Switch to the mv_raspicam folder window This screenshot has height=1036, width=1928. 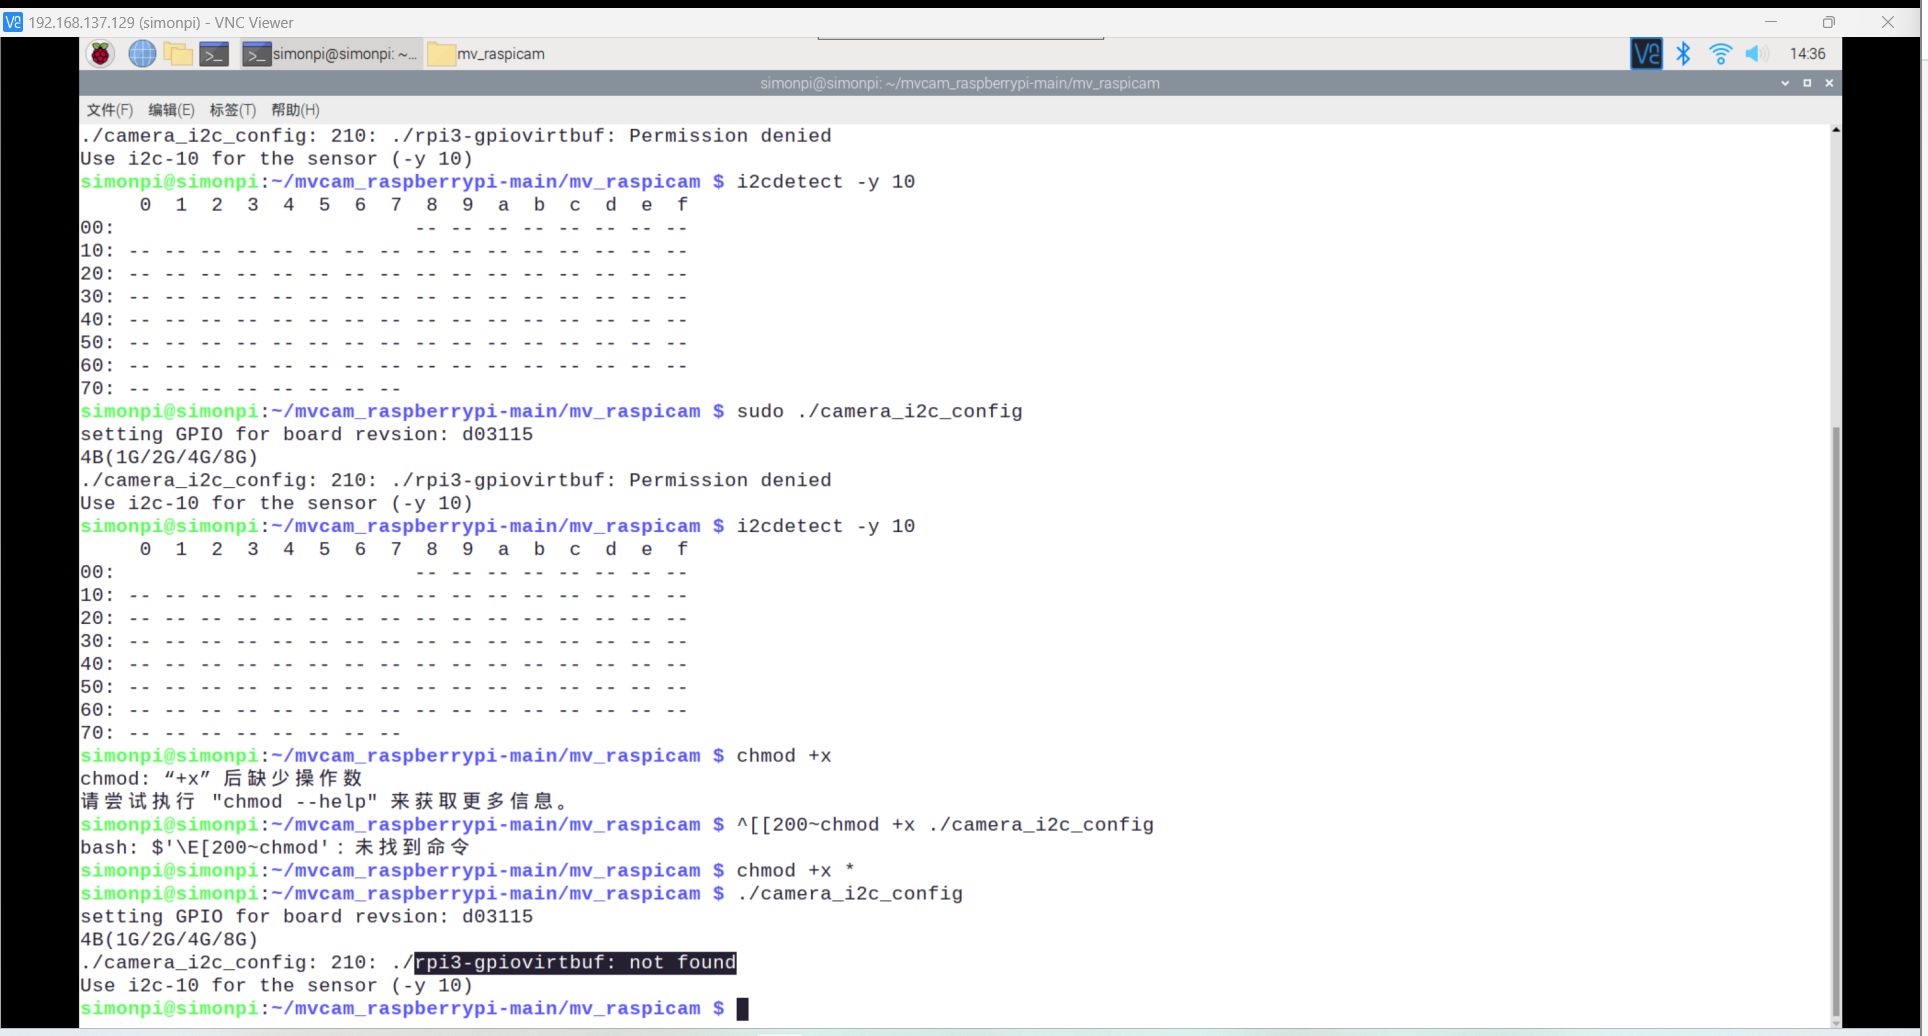[487, 54]
